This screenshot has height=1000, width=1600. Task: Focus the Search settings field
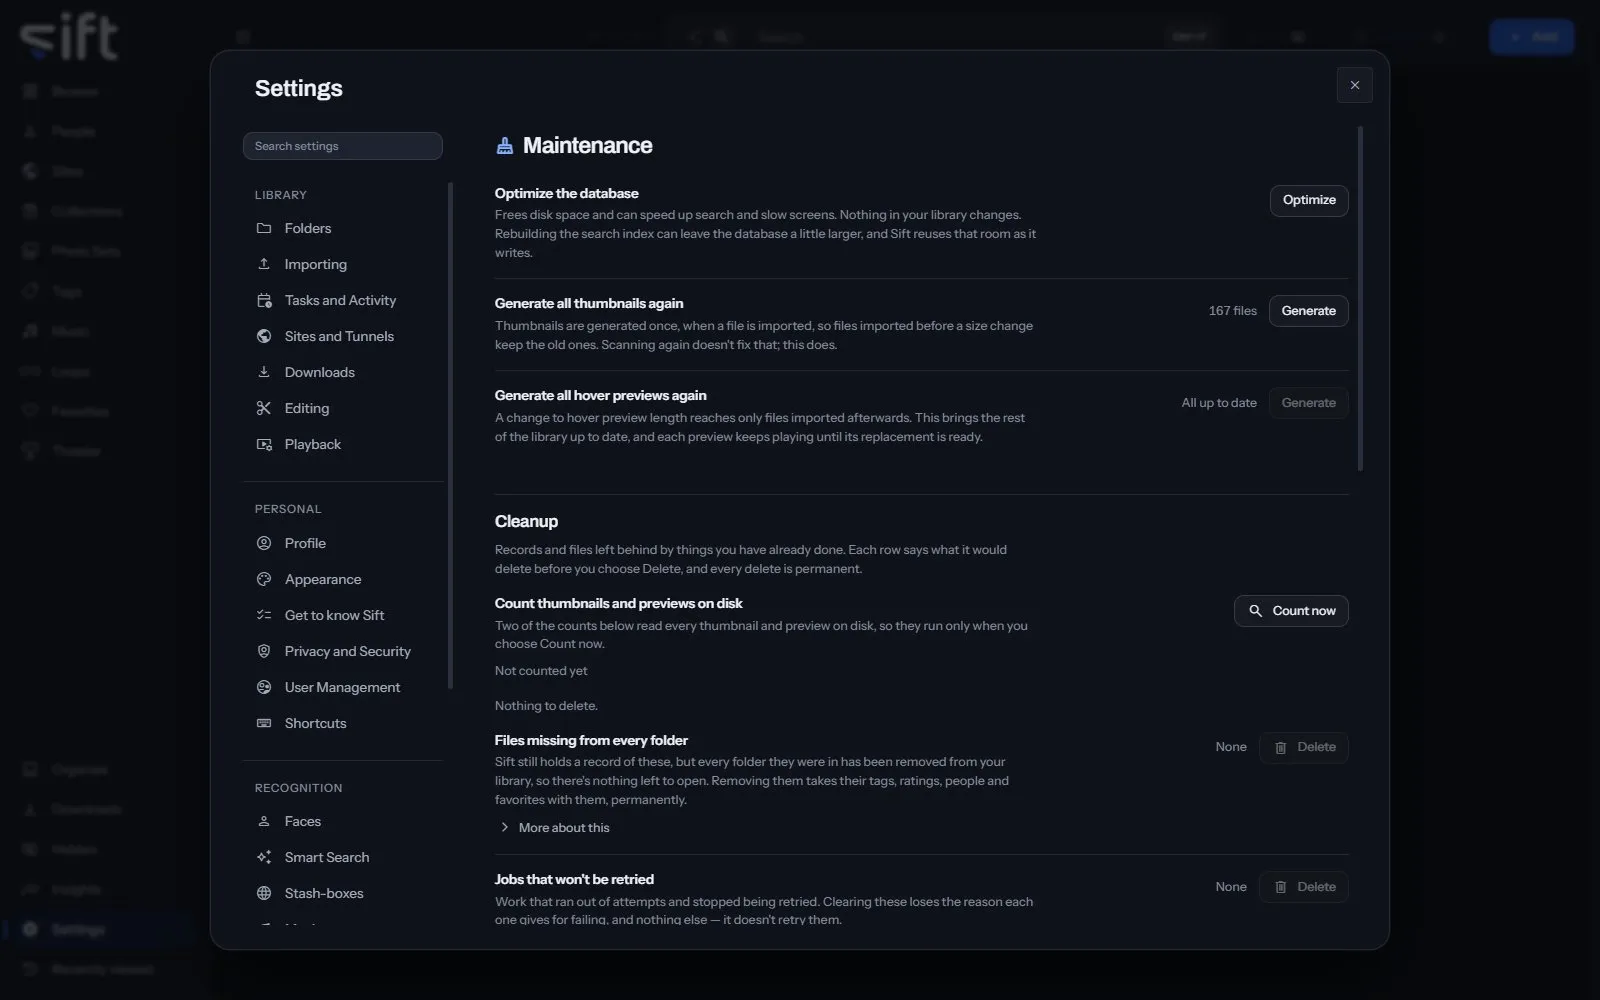click(x=343, y=146)
